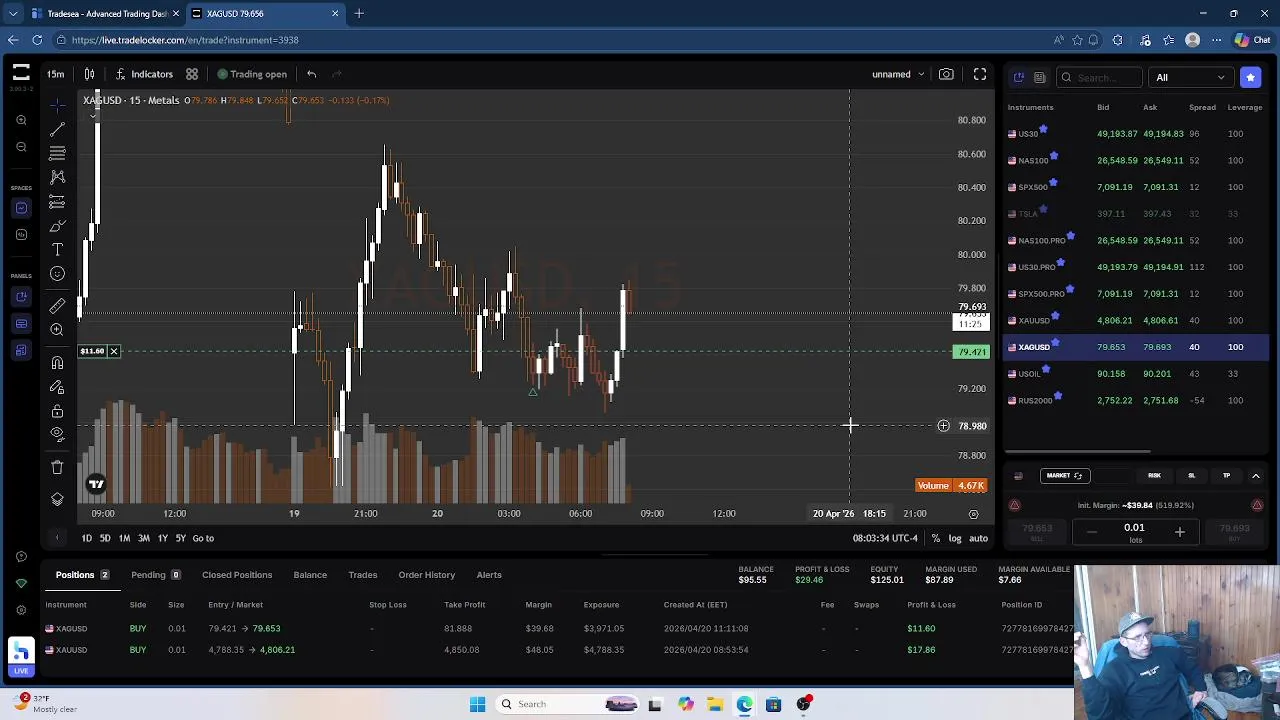
Task: Select the USOIL instrument row
Action: pos(1137,373)
